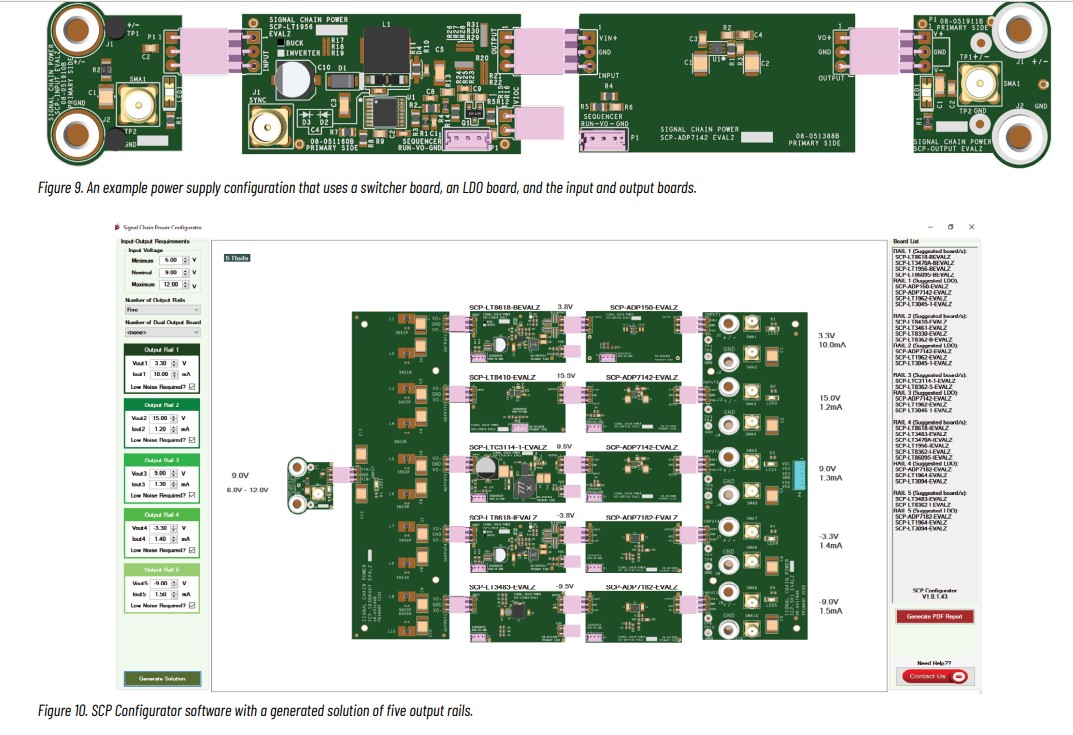Click the Signal Chain Power Configurator title icon

118,227
